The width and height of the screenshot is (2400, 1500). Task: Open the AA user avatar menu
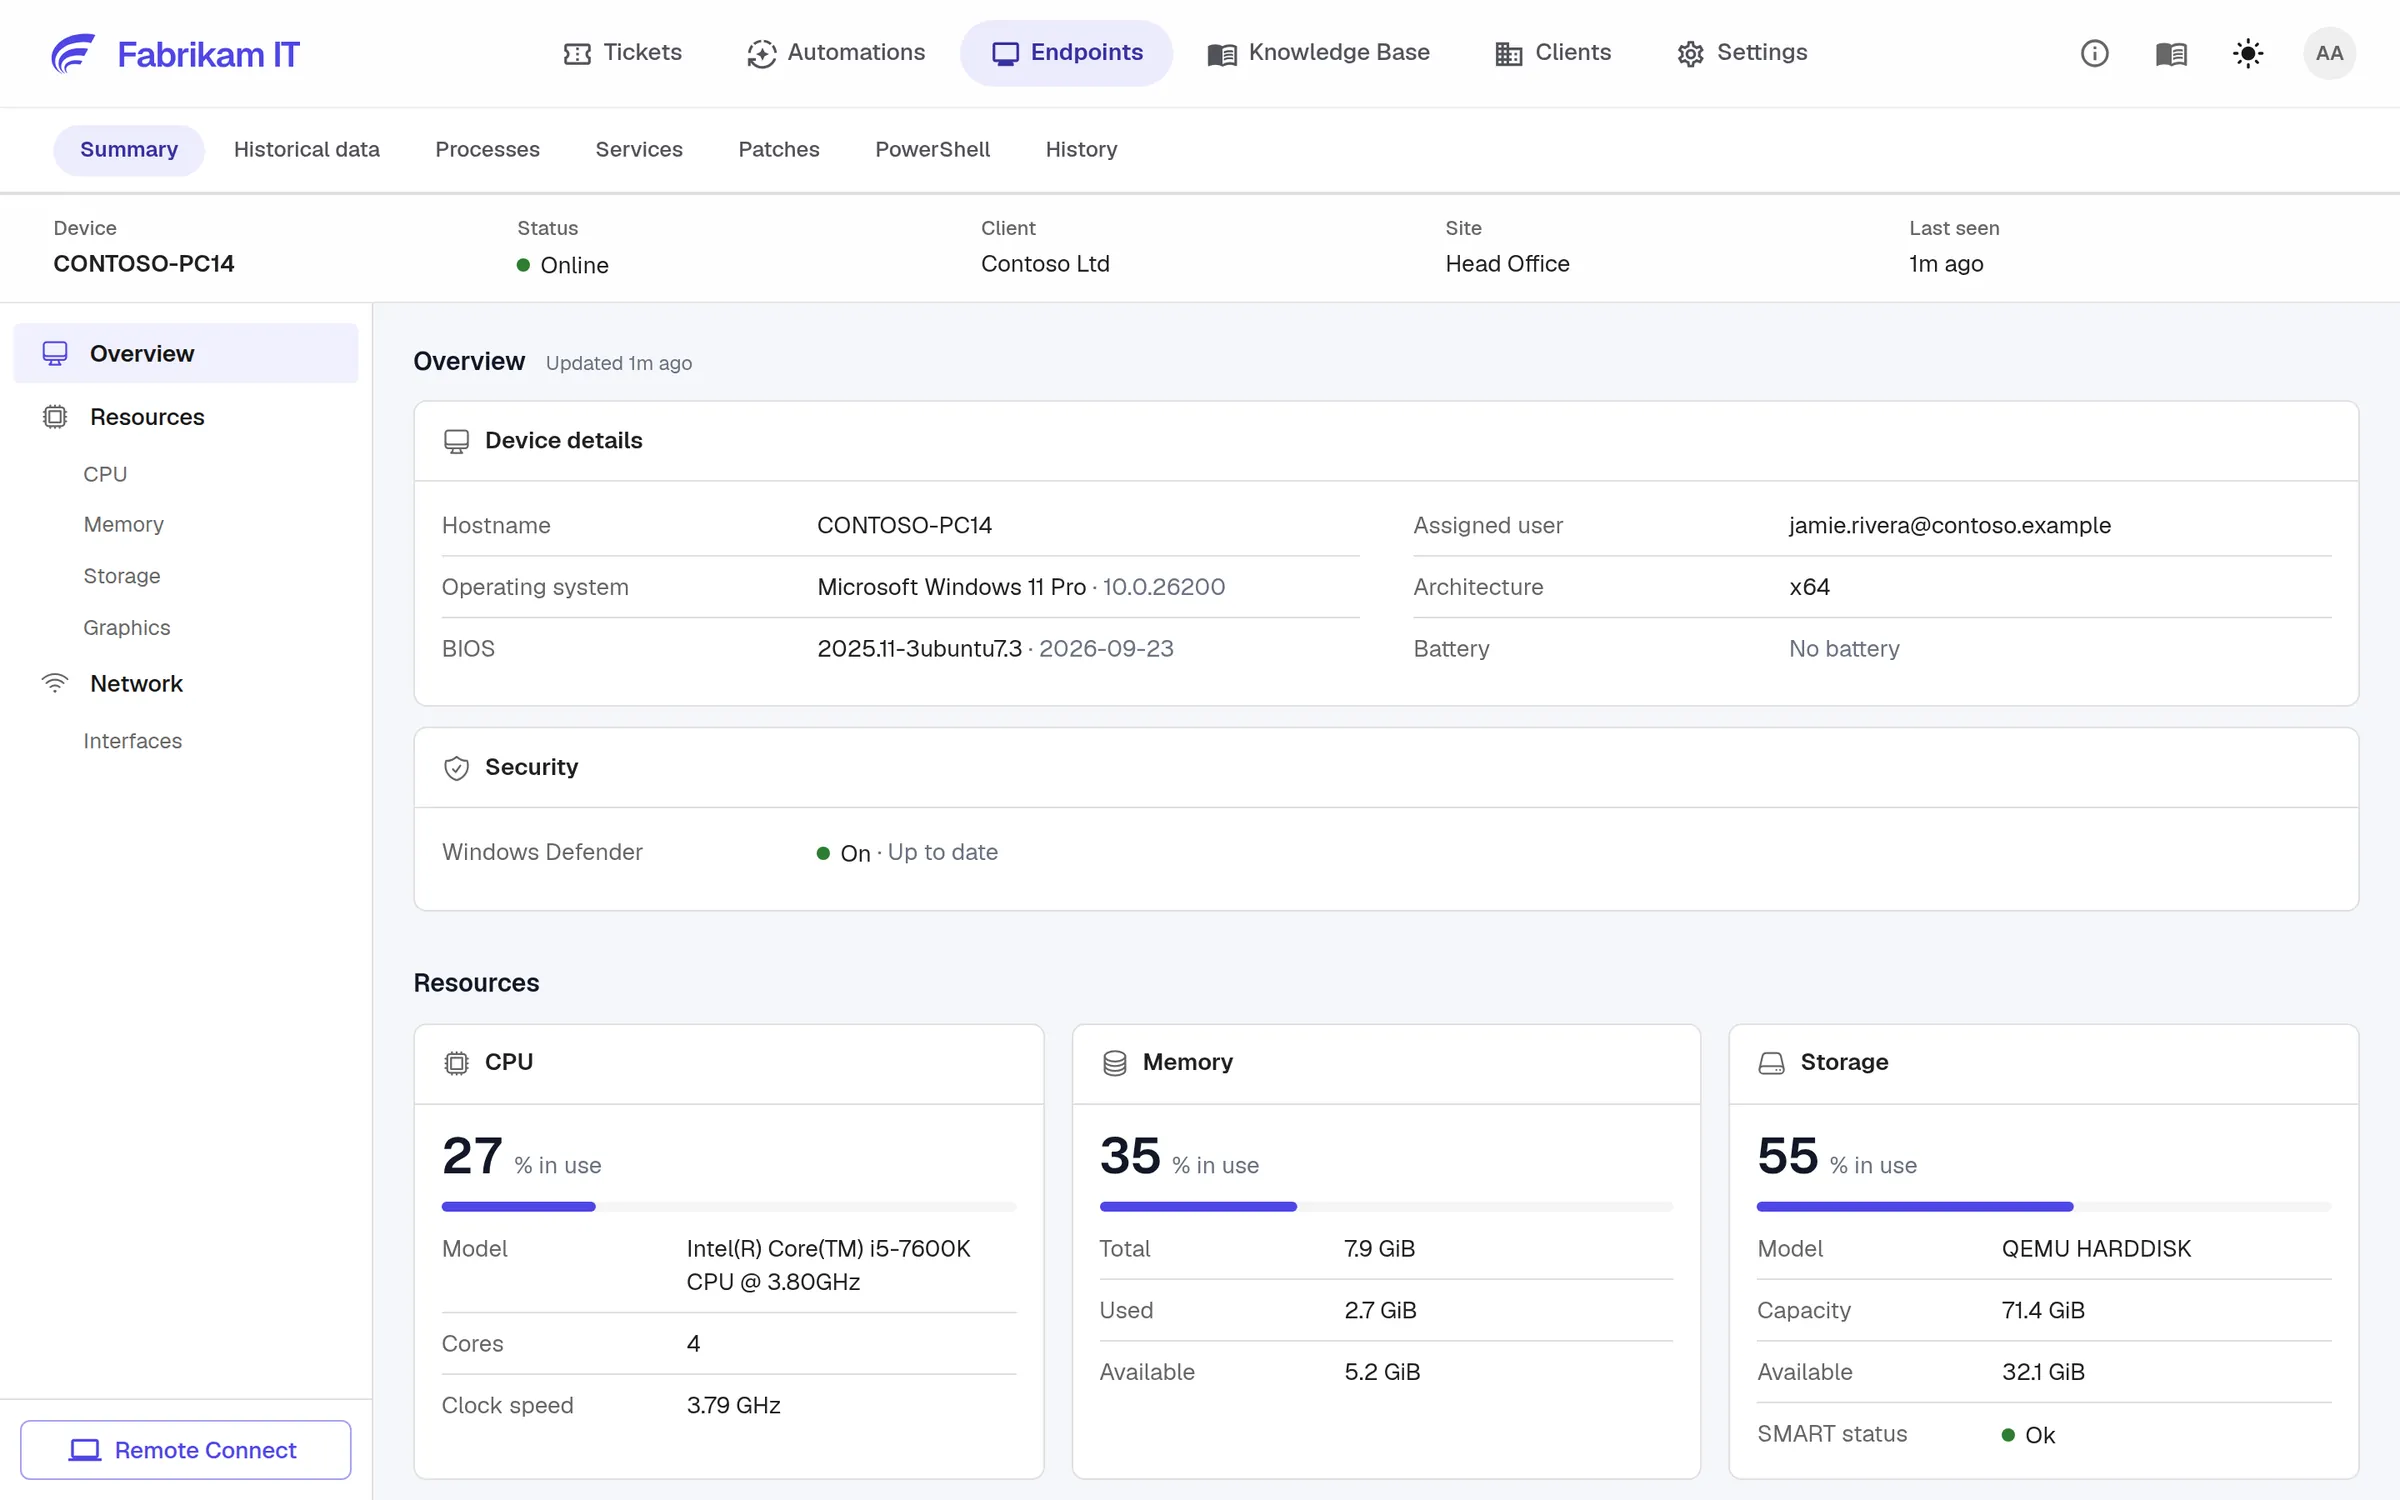coord(2329,53)
